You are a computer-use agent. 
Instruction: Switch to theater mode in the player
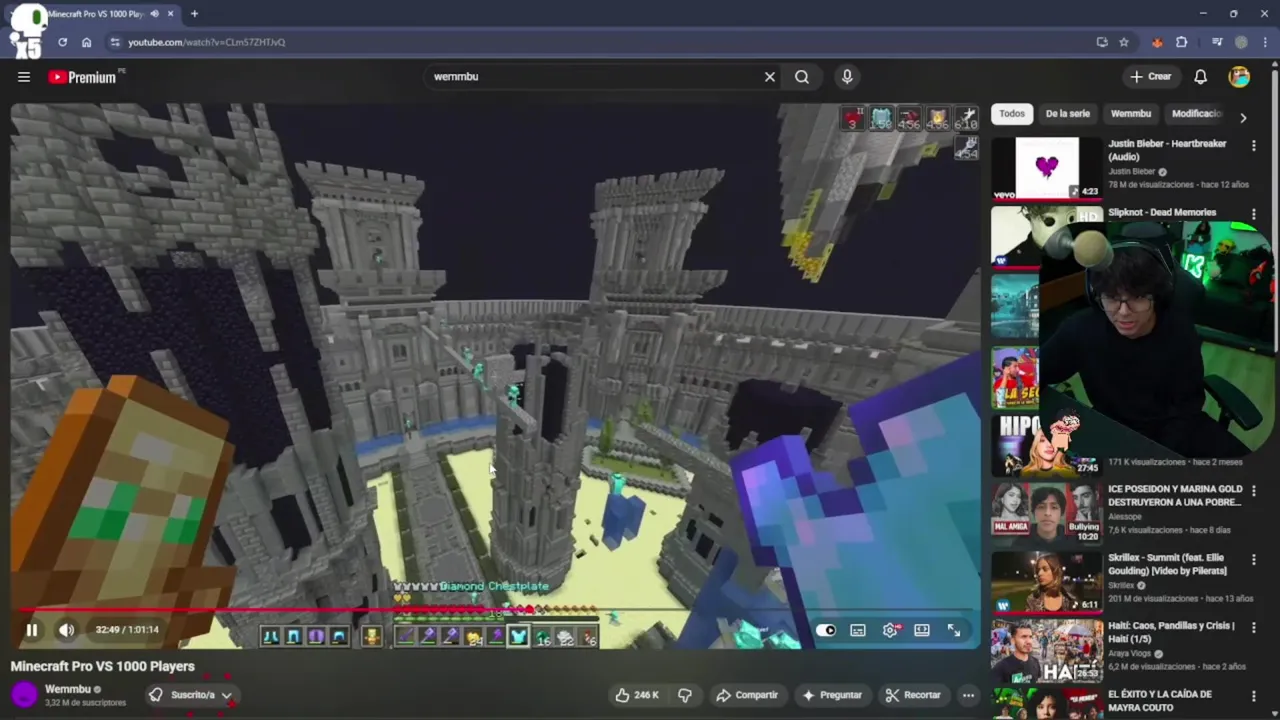click(922, 630)
